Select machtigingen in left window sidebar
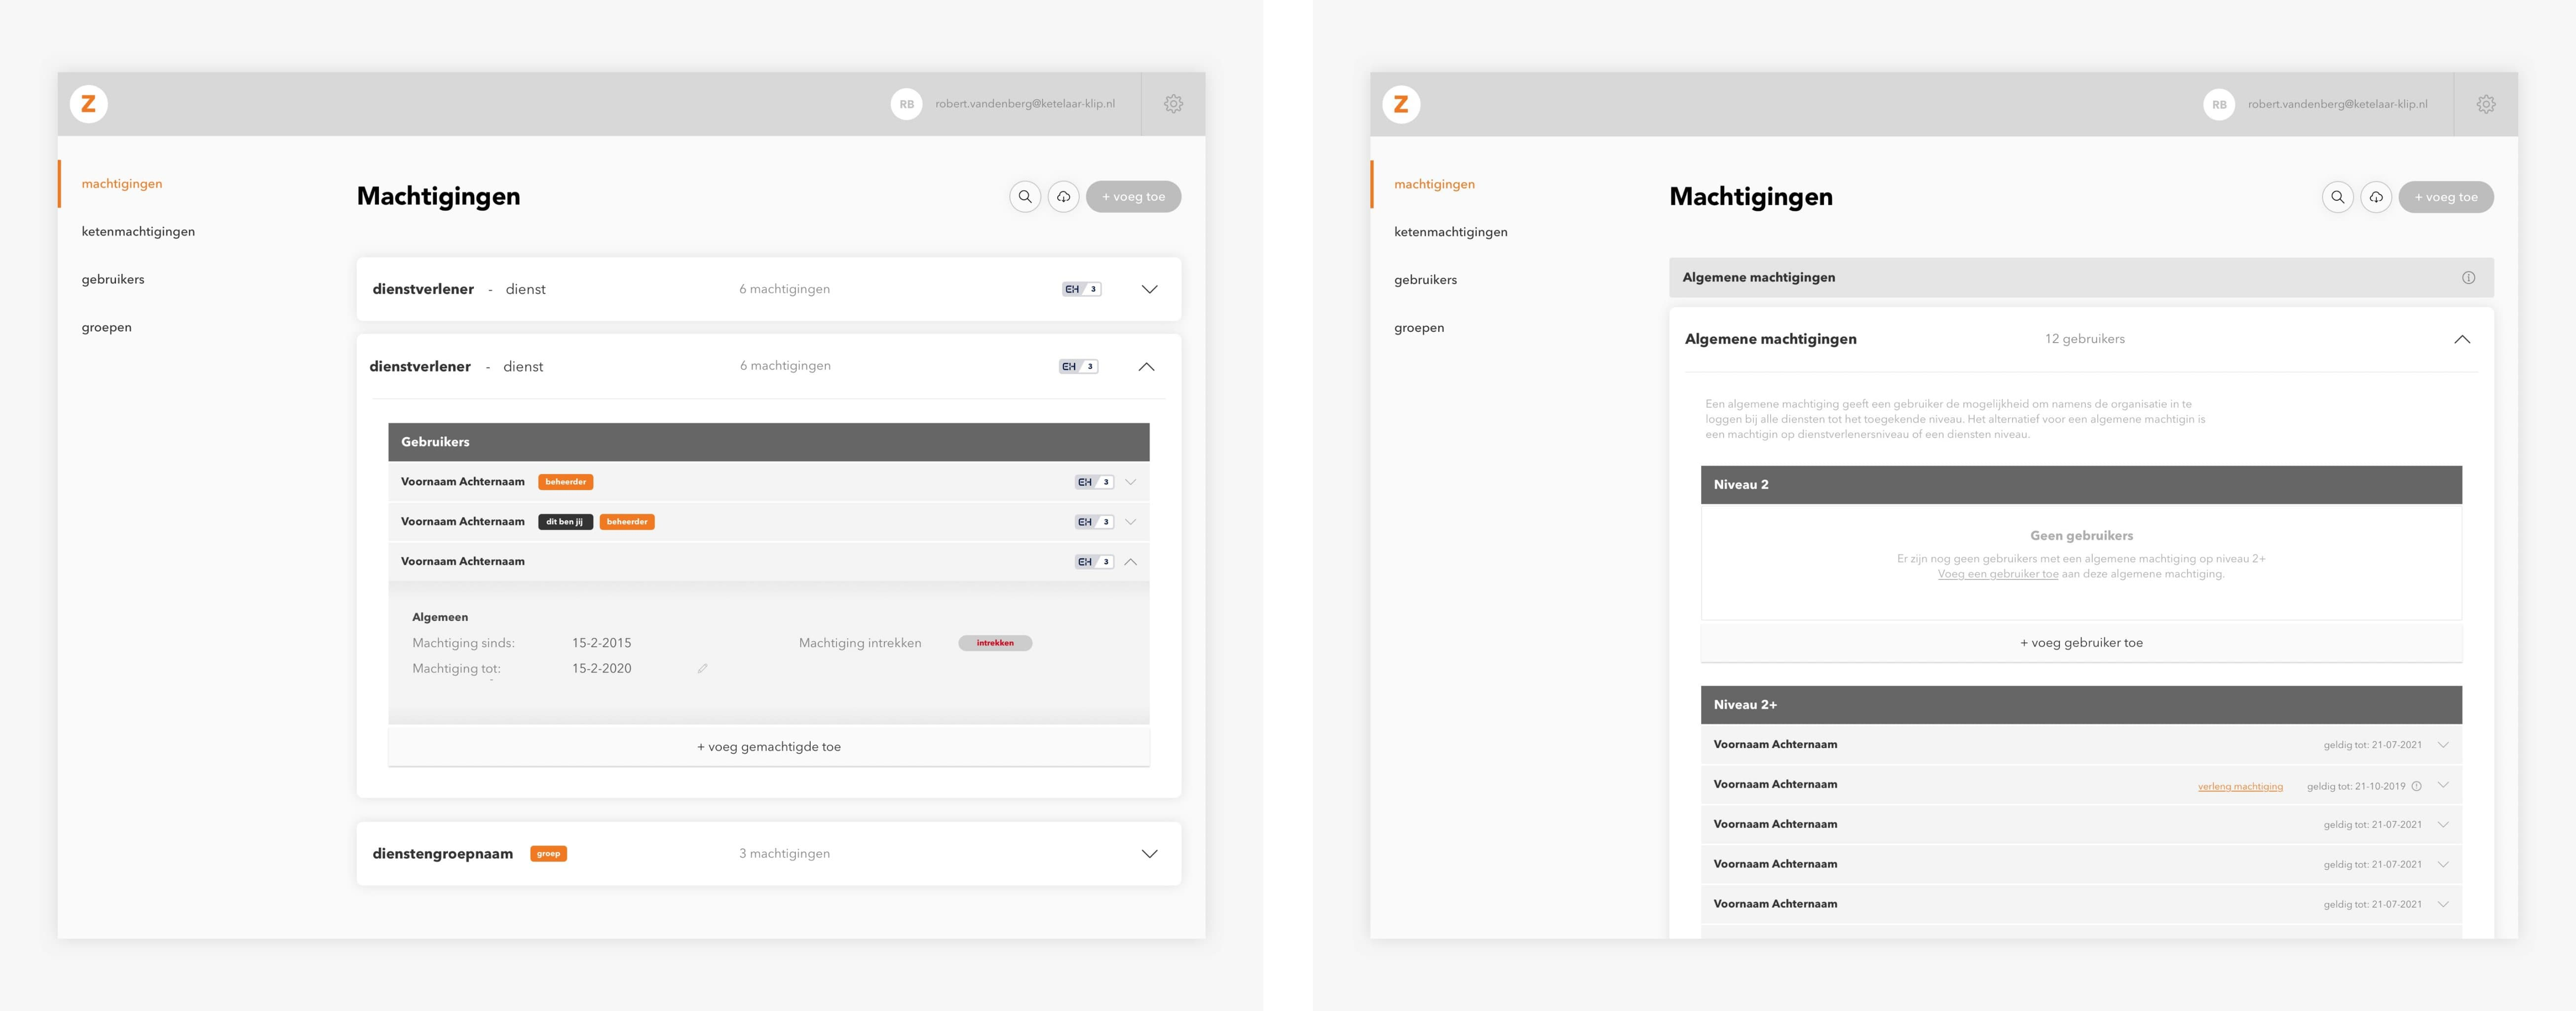 122,184
